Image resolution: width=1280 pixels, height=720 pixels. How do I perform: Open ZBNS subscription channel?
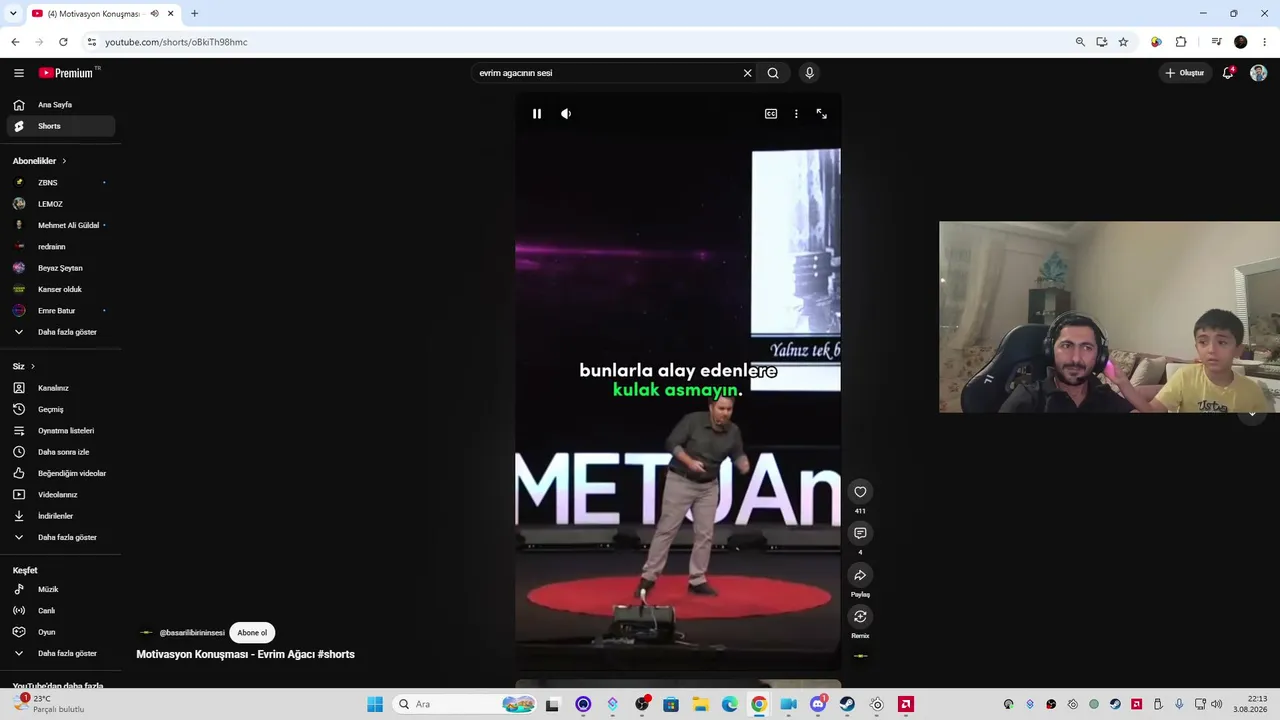pyautogui.click(x=61, y=183)
